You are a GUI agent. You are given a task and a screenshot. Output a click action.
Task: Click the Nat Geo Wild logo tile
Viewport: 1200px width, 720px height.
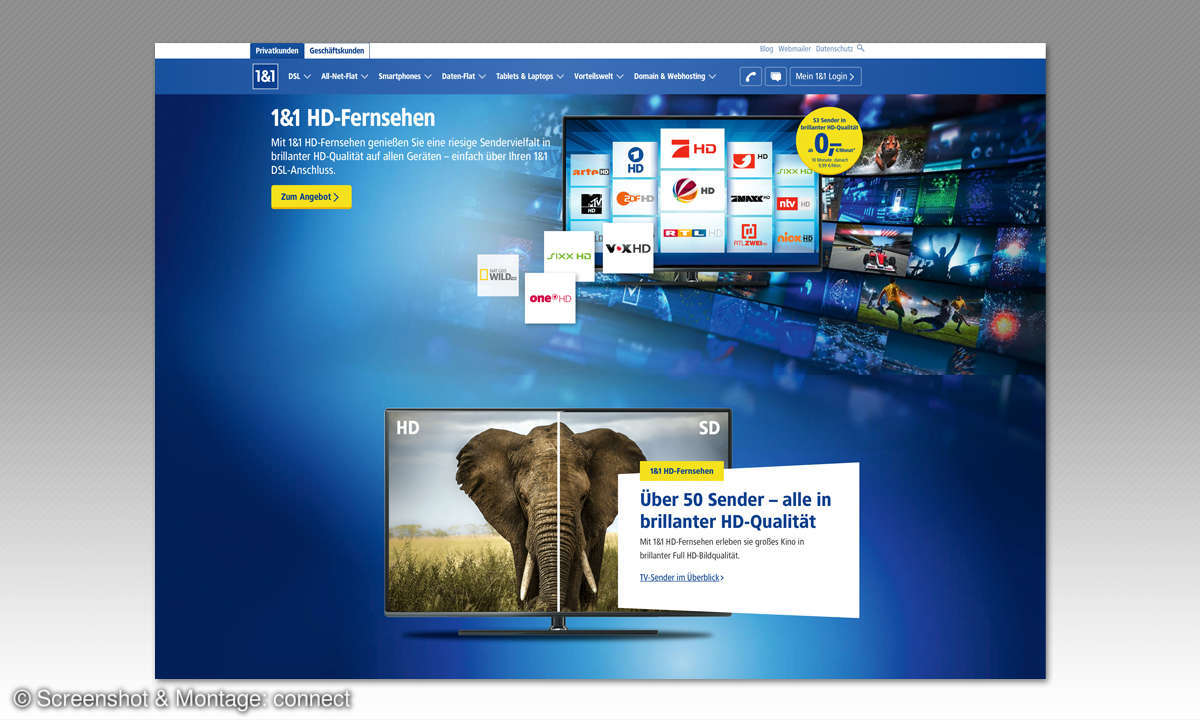498,275
